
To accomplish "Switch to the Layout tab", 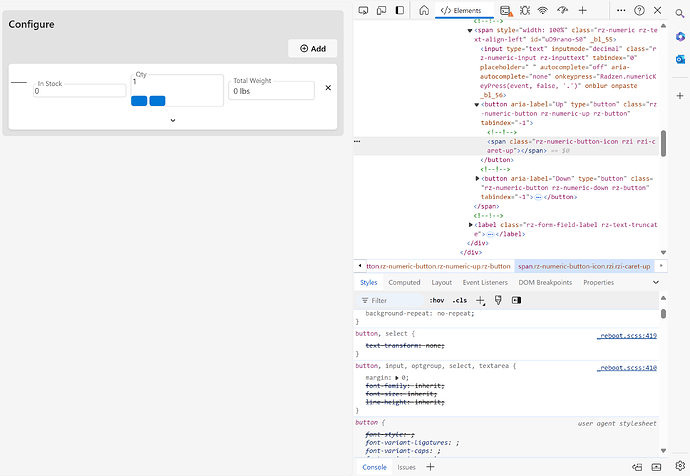I will [x=441, y=282].
